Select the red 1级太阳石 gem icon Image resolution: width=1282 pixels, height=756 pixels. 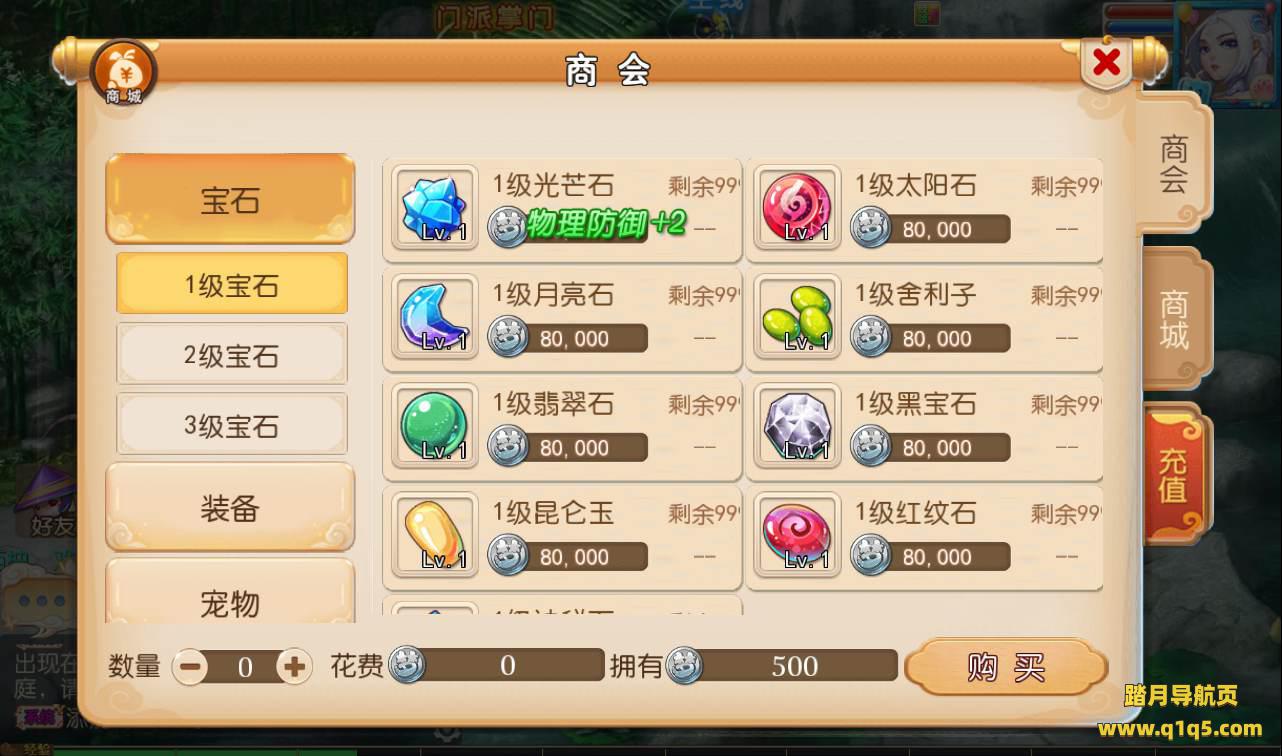tap(797, 208)
